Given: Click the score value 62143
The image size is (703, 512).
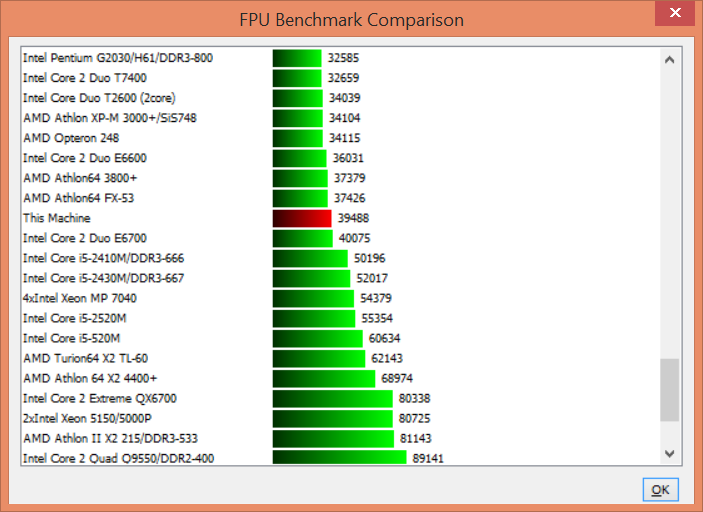Looking at the screenshot, I should tap(387, 358).
